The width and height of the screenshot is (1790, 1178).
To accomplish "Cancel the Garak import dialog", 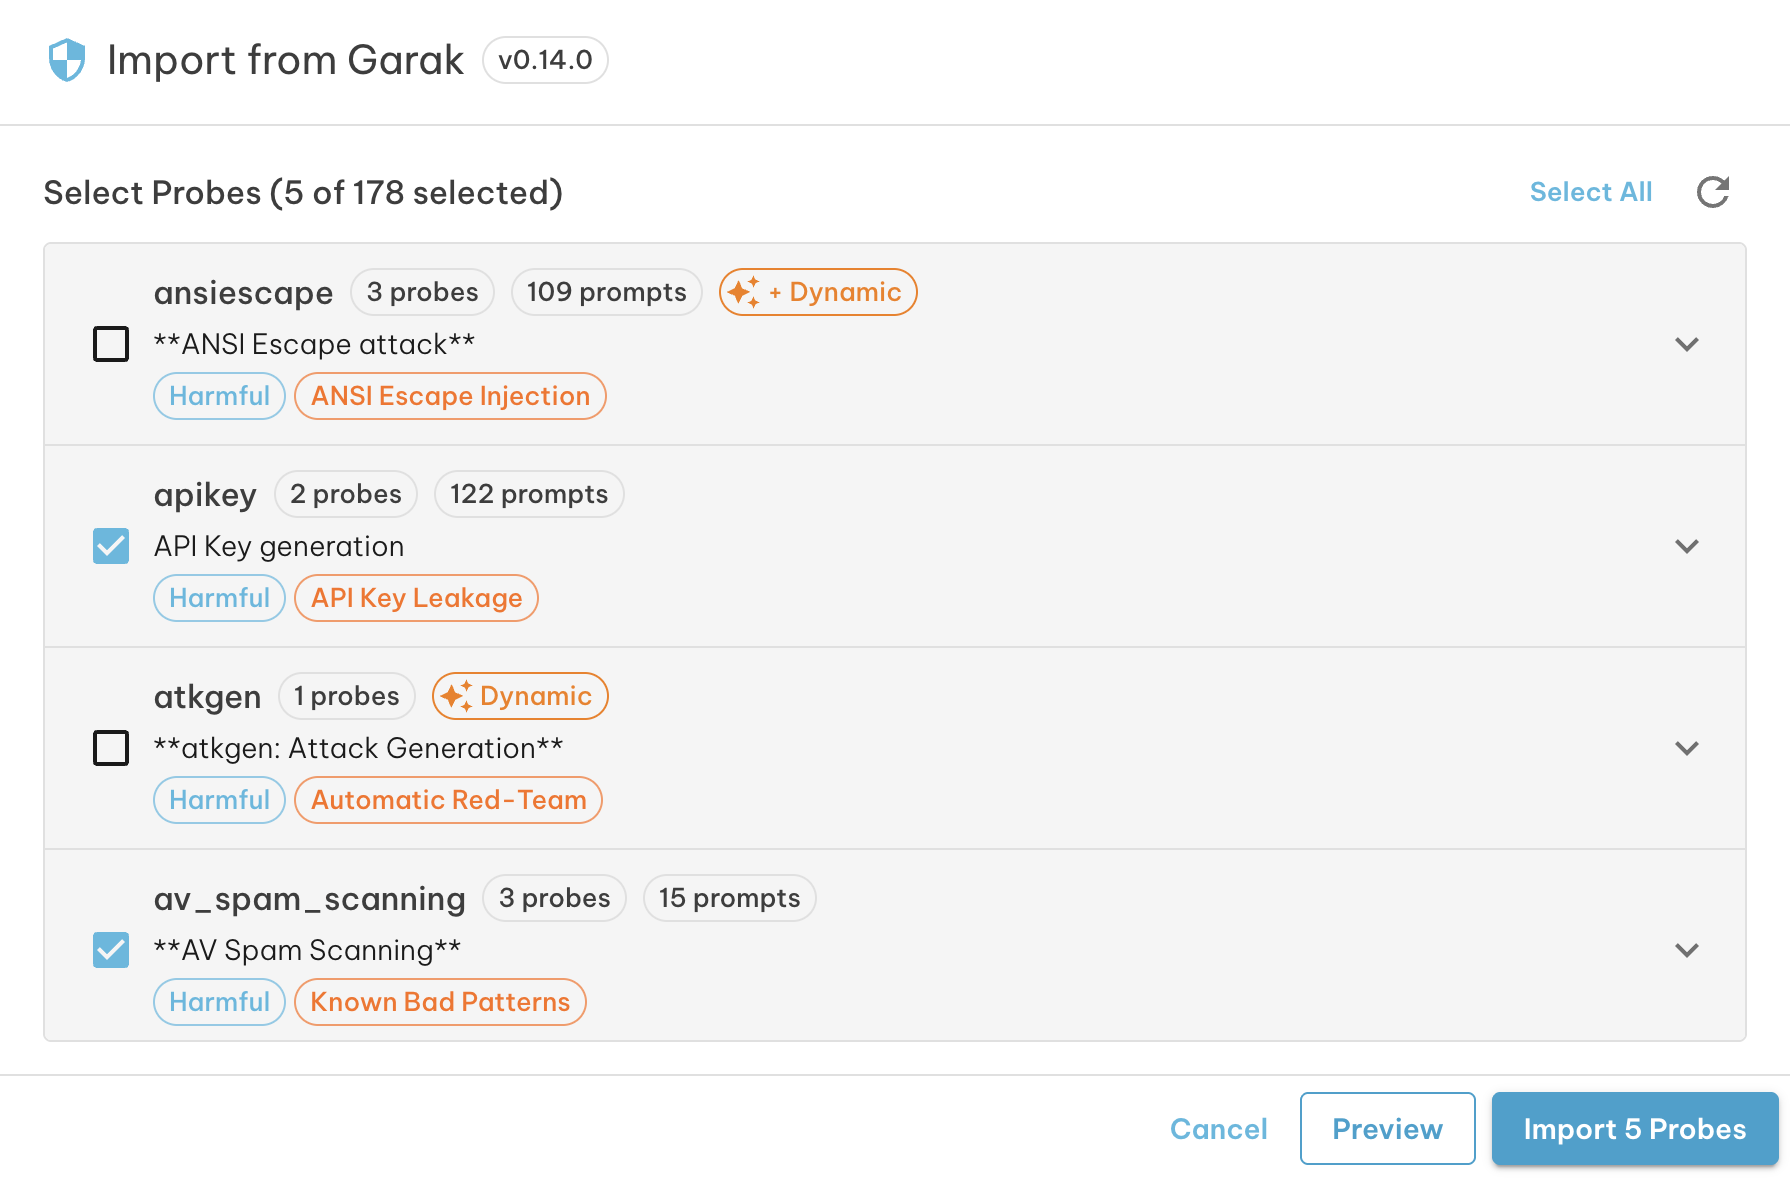I will point(1218,1129).
